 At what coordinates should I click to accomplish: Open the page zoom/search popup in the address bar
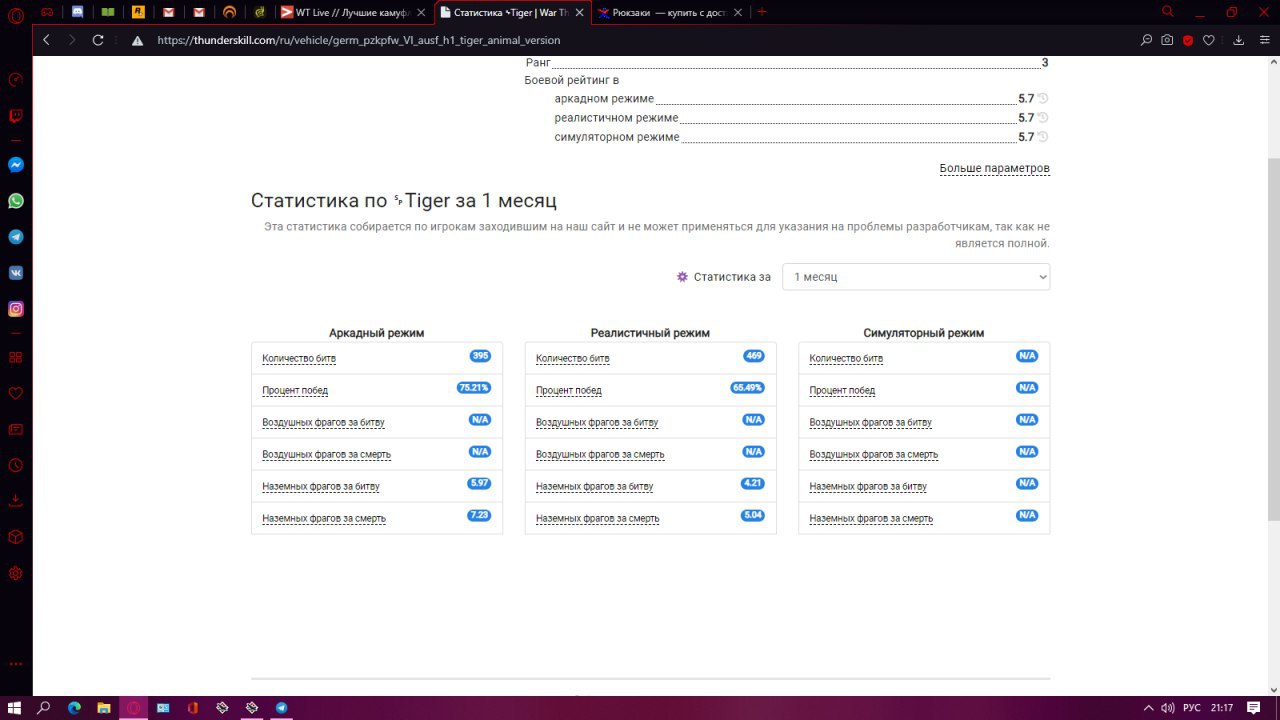point(1147,40)
